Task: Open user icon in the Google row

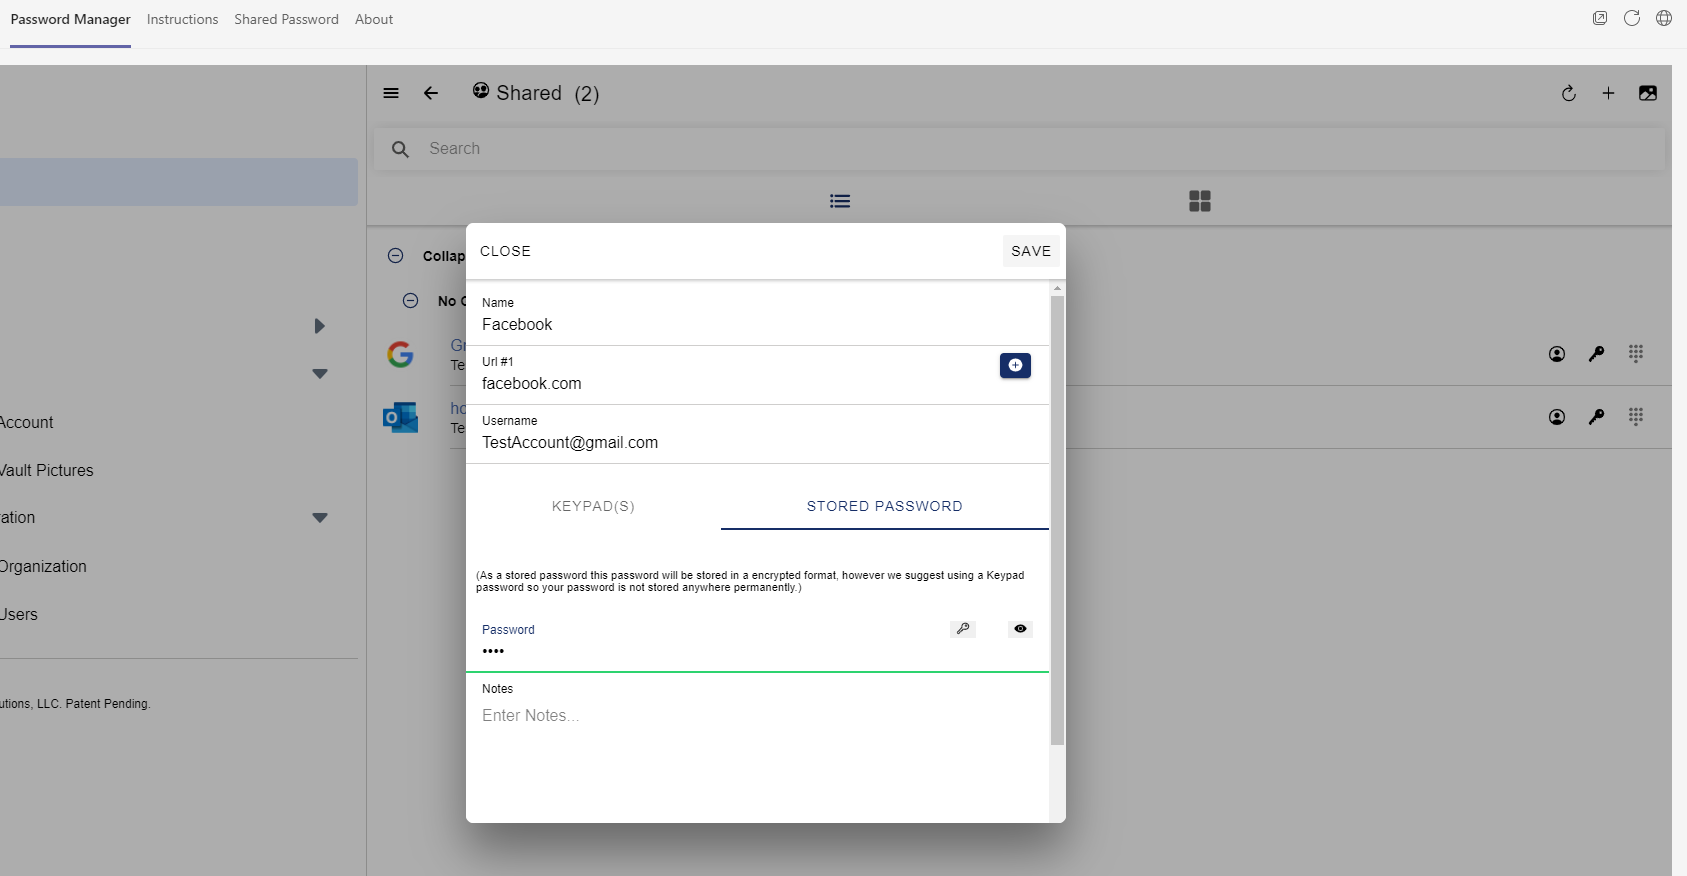Action: (1557, 354)
